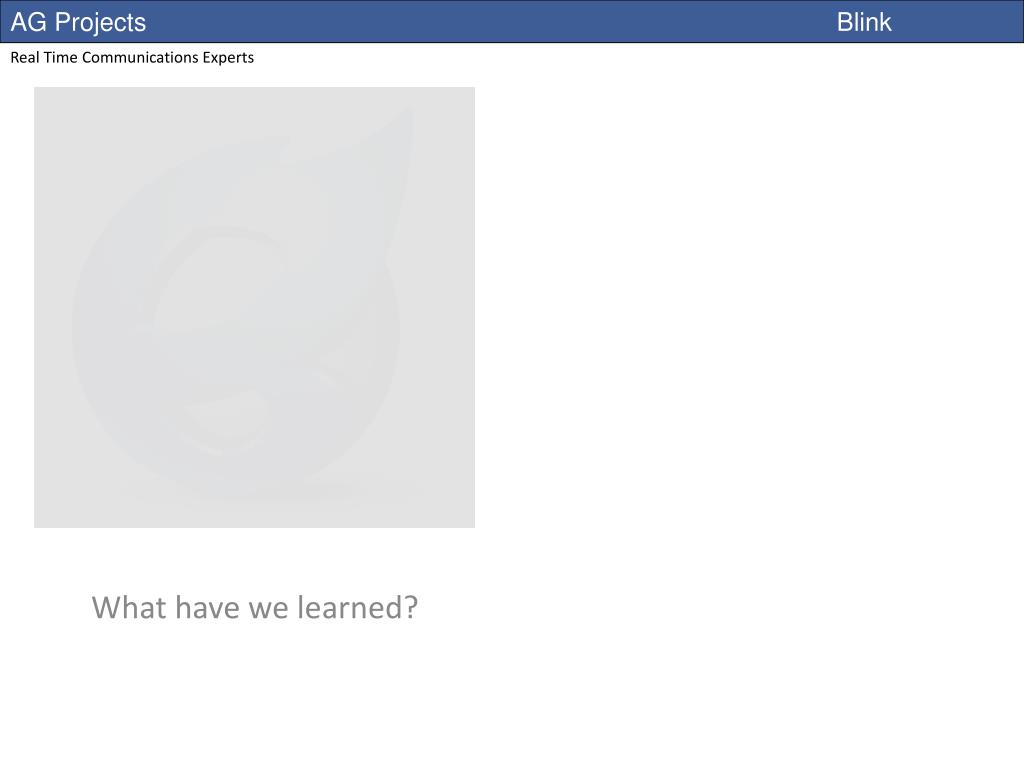The width and height of the screenshot is (1024, 768).
Task: Click the word 'What' in the caption
Action: tap(129, 607)
